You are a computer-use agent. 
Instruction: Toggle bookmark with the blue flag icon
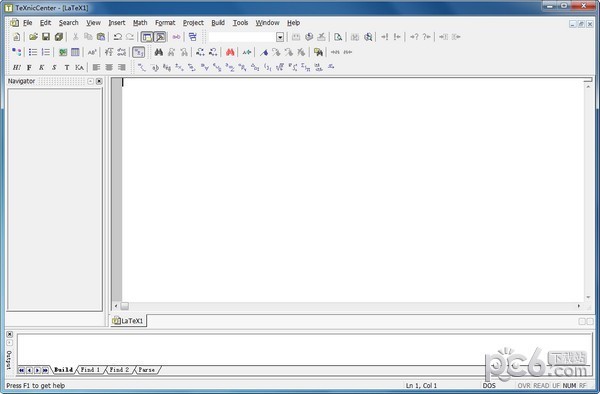click(x=264, y=52)
